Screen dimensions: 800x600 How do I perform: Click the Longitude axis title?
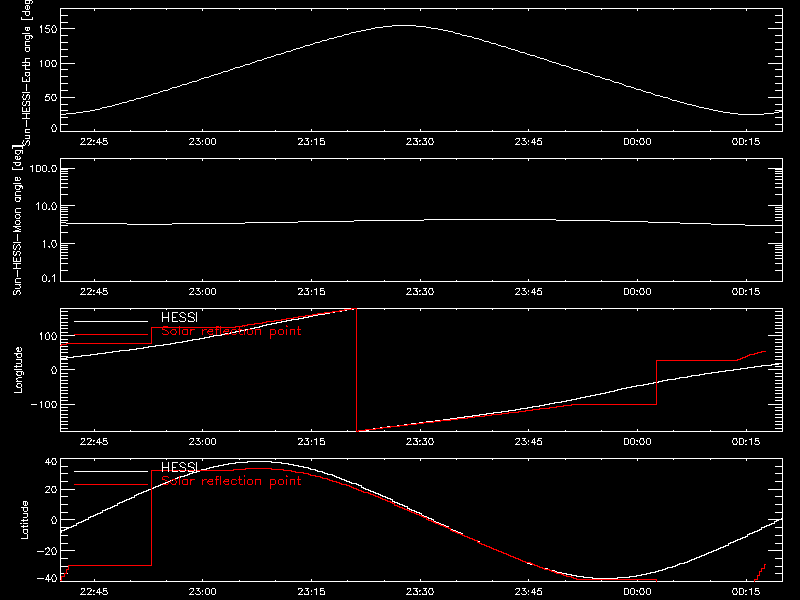pos(18,370)
